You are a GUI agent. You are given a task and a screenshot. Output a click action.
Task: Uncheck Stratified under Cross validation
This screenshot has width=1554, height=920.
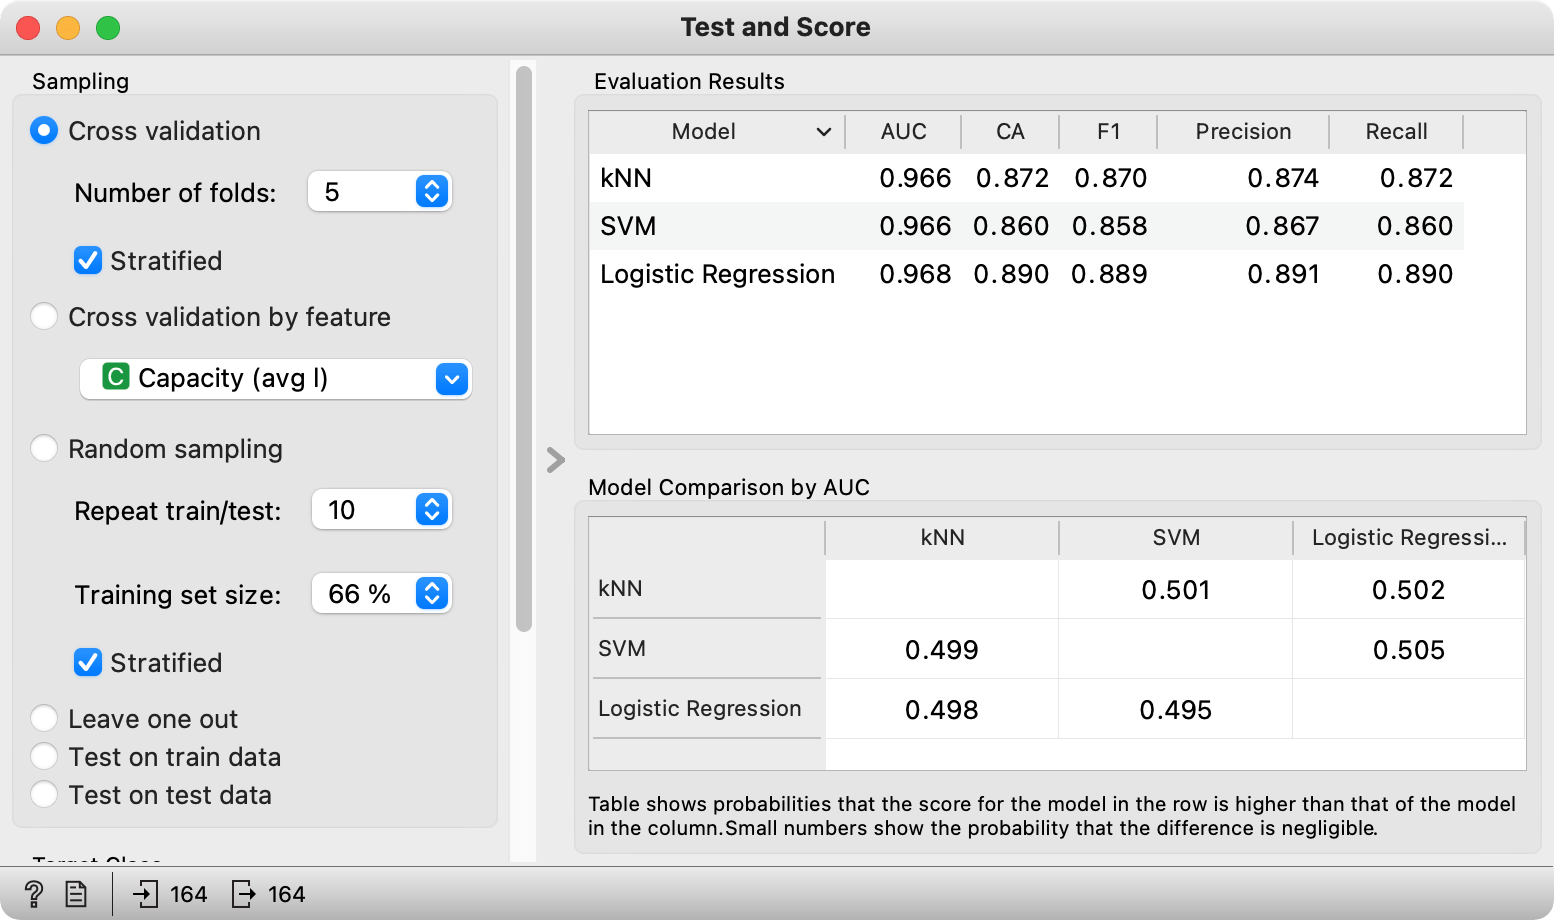(88, 261)
